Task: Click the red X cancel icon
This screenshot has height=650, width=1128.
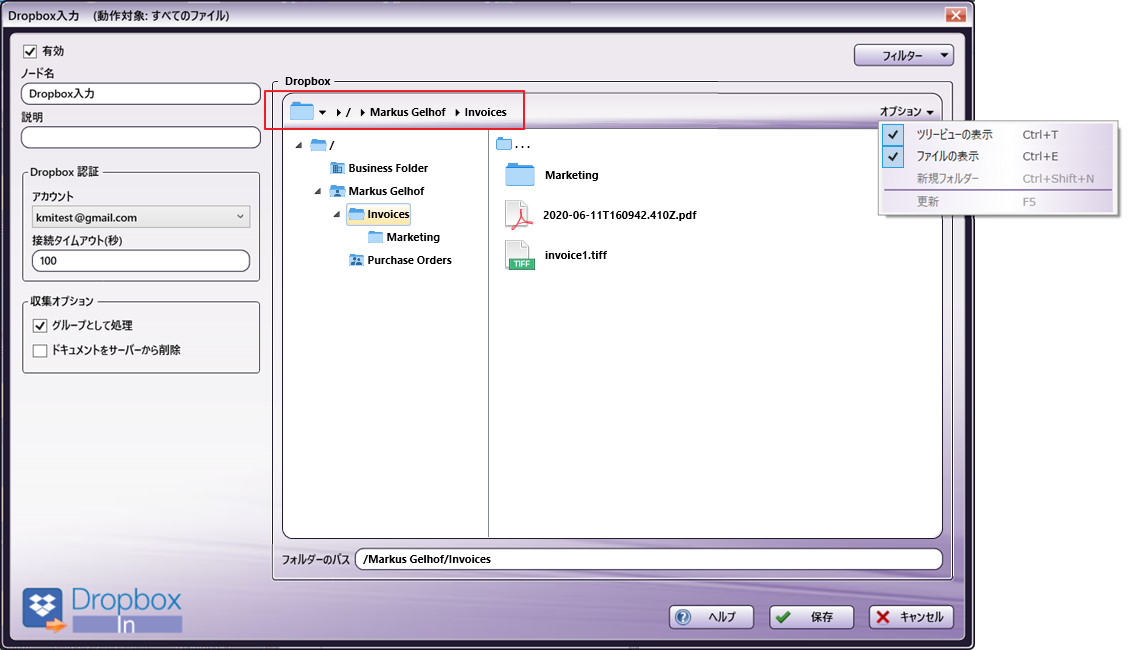Action: coord(883,617)
